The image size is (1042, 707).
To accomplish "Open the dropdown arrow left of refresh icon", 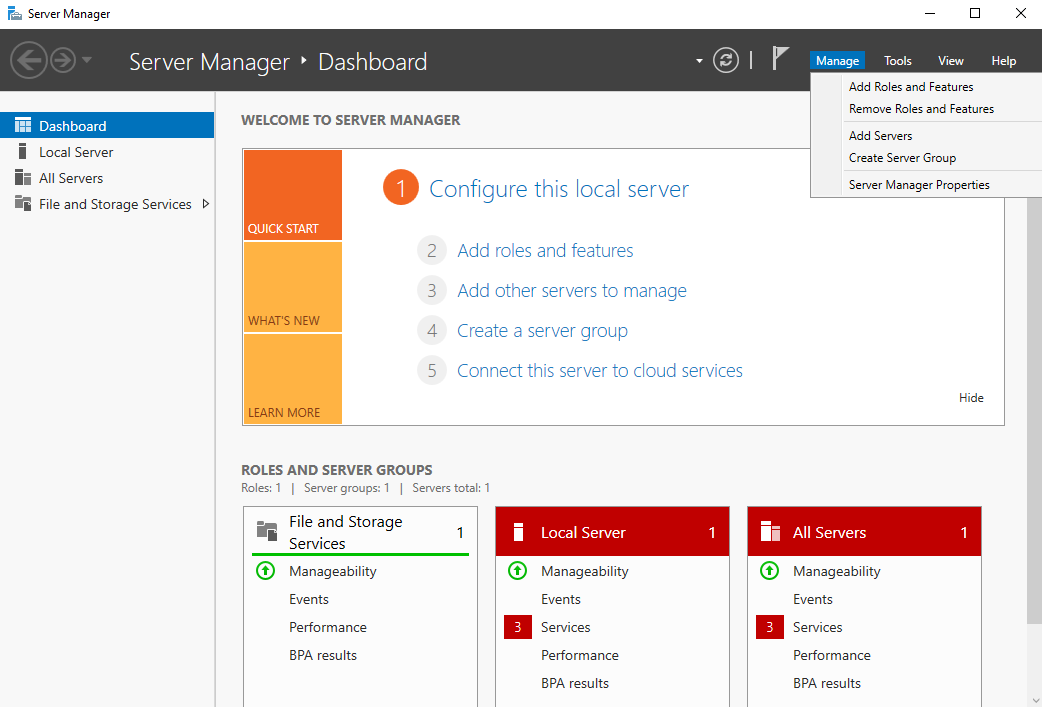I will click(x=699, y=61).
